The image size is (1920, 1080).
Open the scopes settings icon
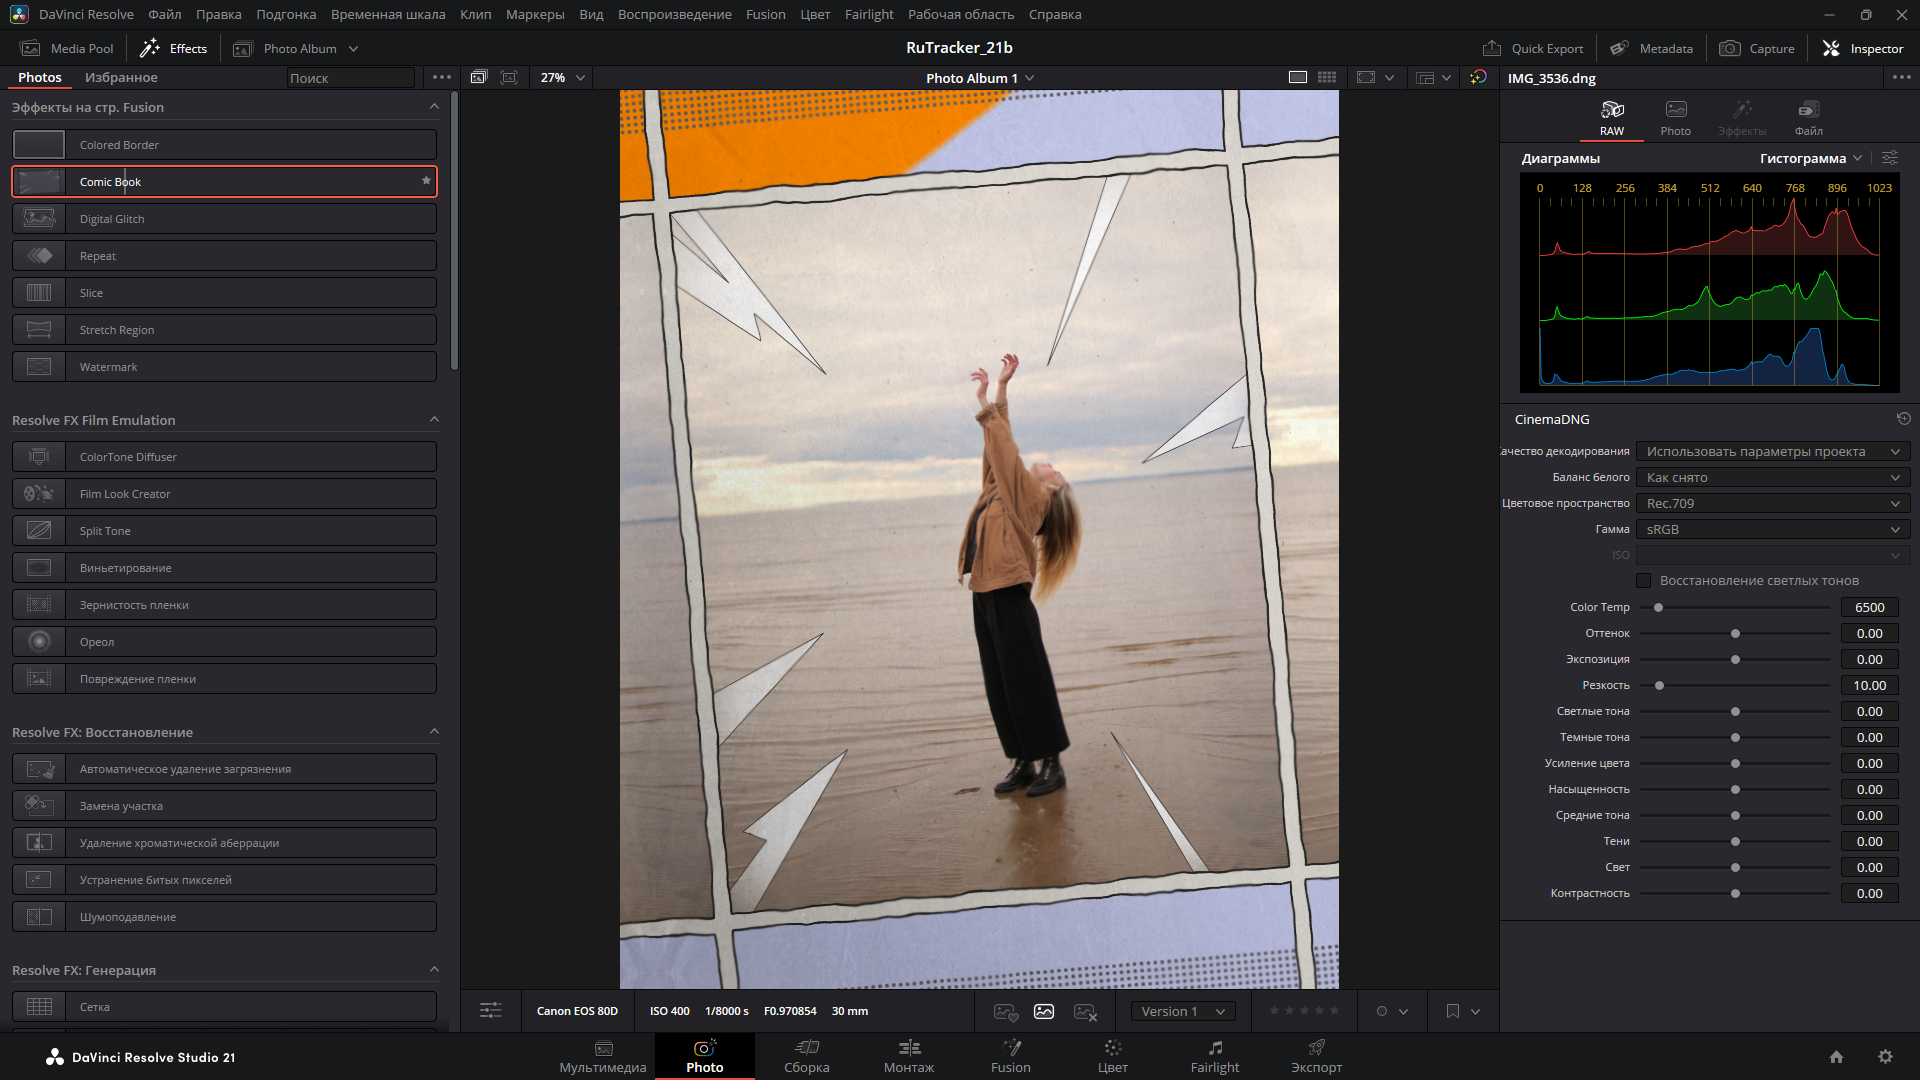click(1889, 158)
